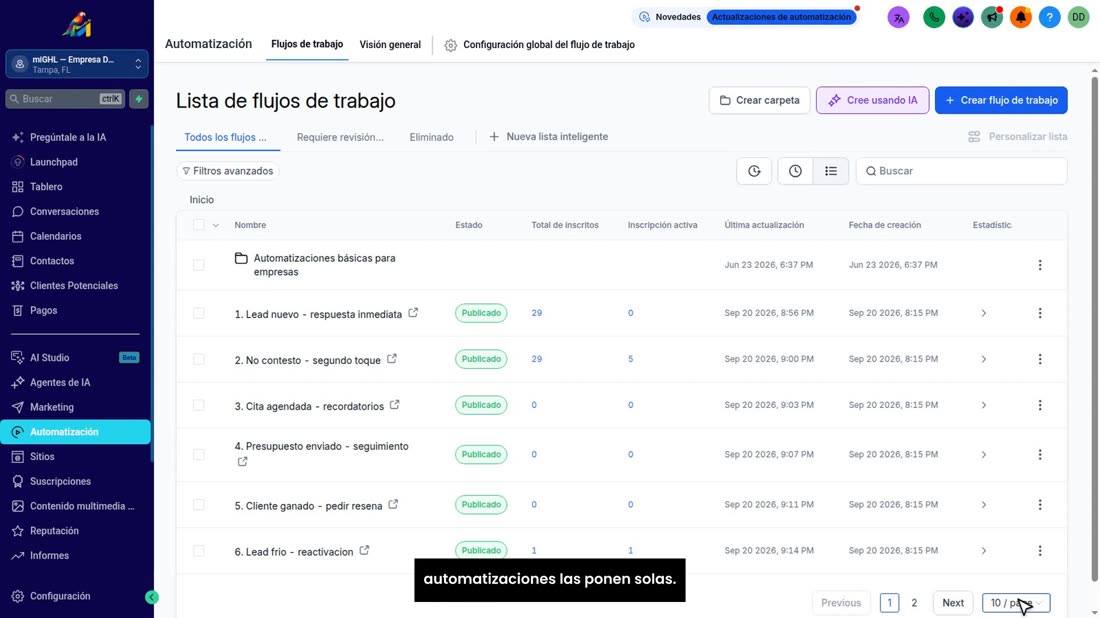The width and height of the screenshot is (1100, 618).
Task: Check the Presupuesto enviado workflow checkbox
Action: [199, 455]
